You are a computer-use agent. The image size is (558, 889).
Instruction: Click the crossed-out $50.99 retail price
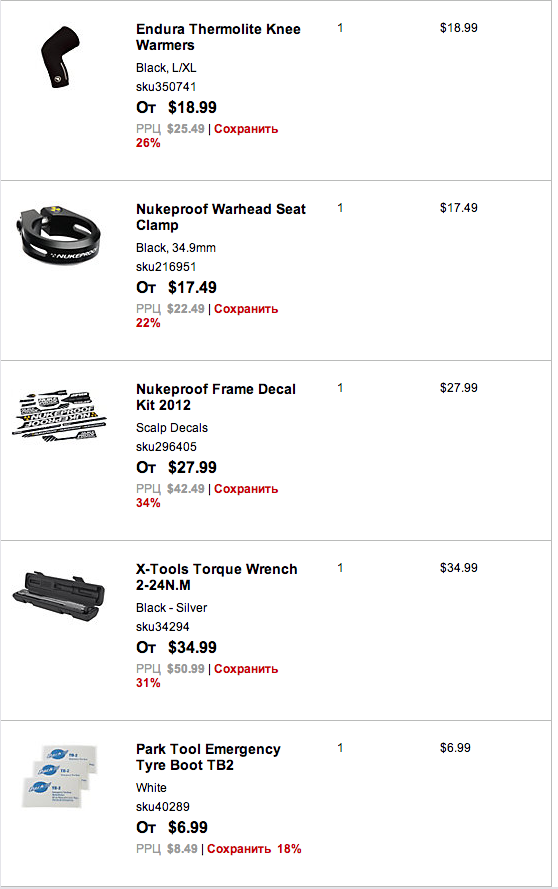coord(185,668)
